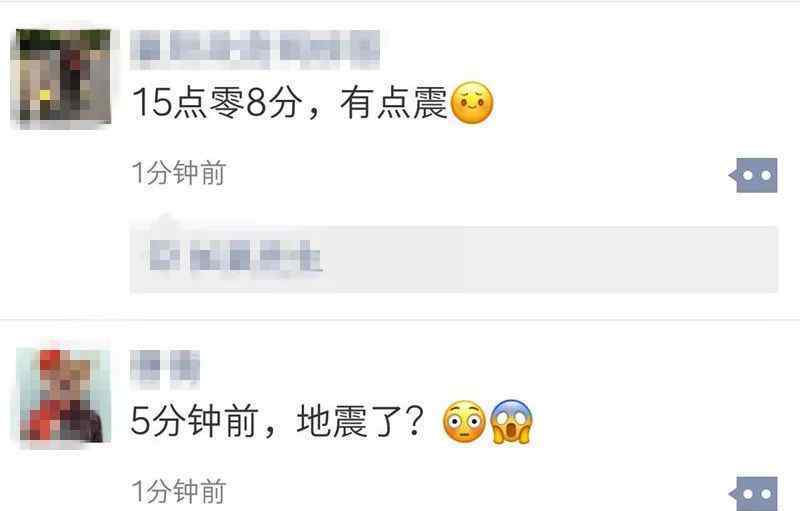Open avatar of the 15点零8分 poster
The height and width of the screenshot is (511, 800).
point(61,75)
